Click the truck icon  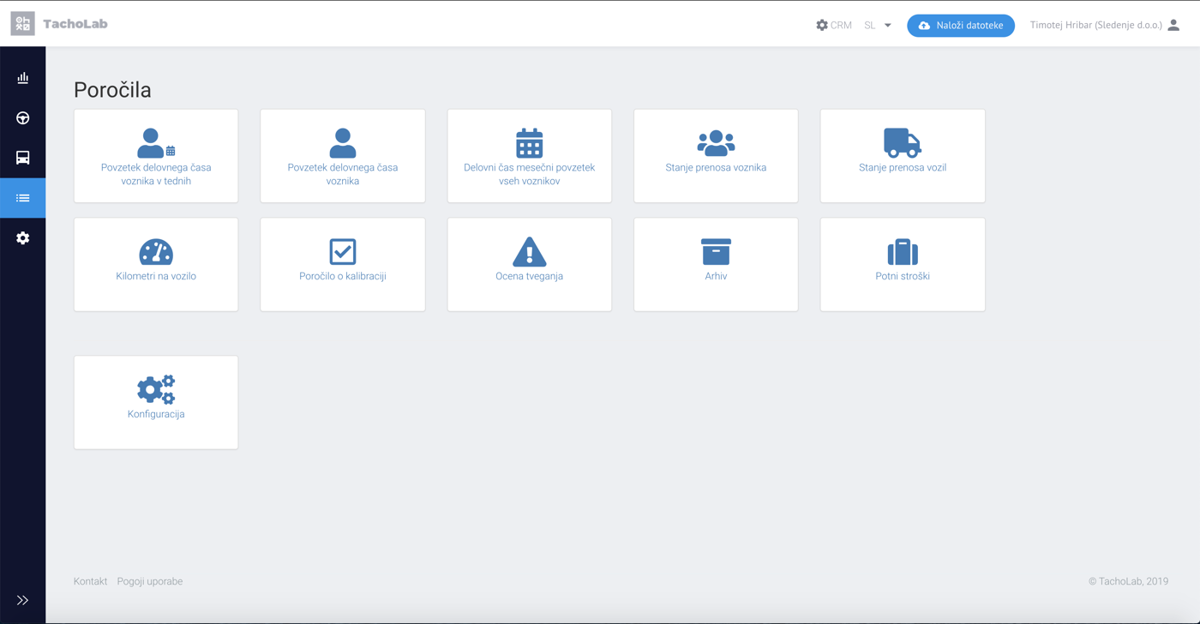point(902,143)
